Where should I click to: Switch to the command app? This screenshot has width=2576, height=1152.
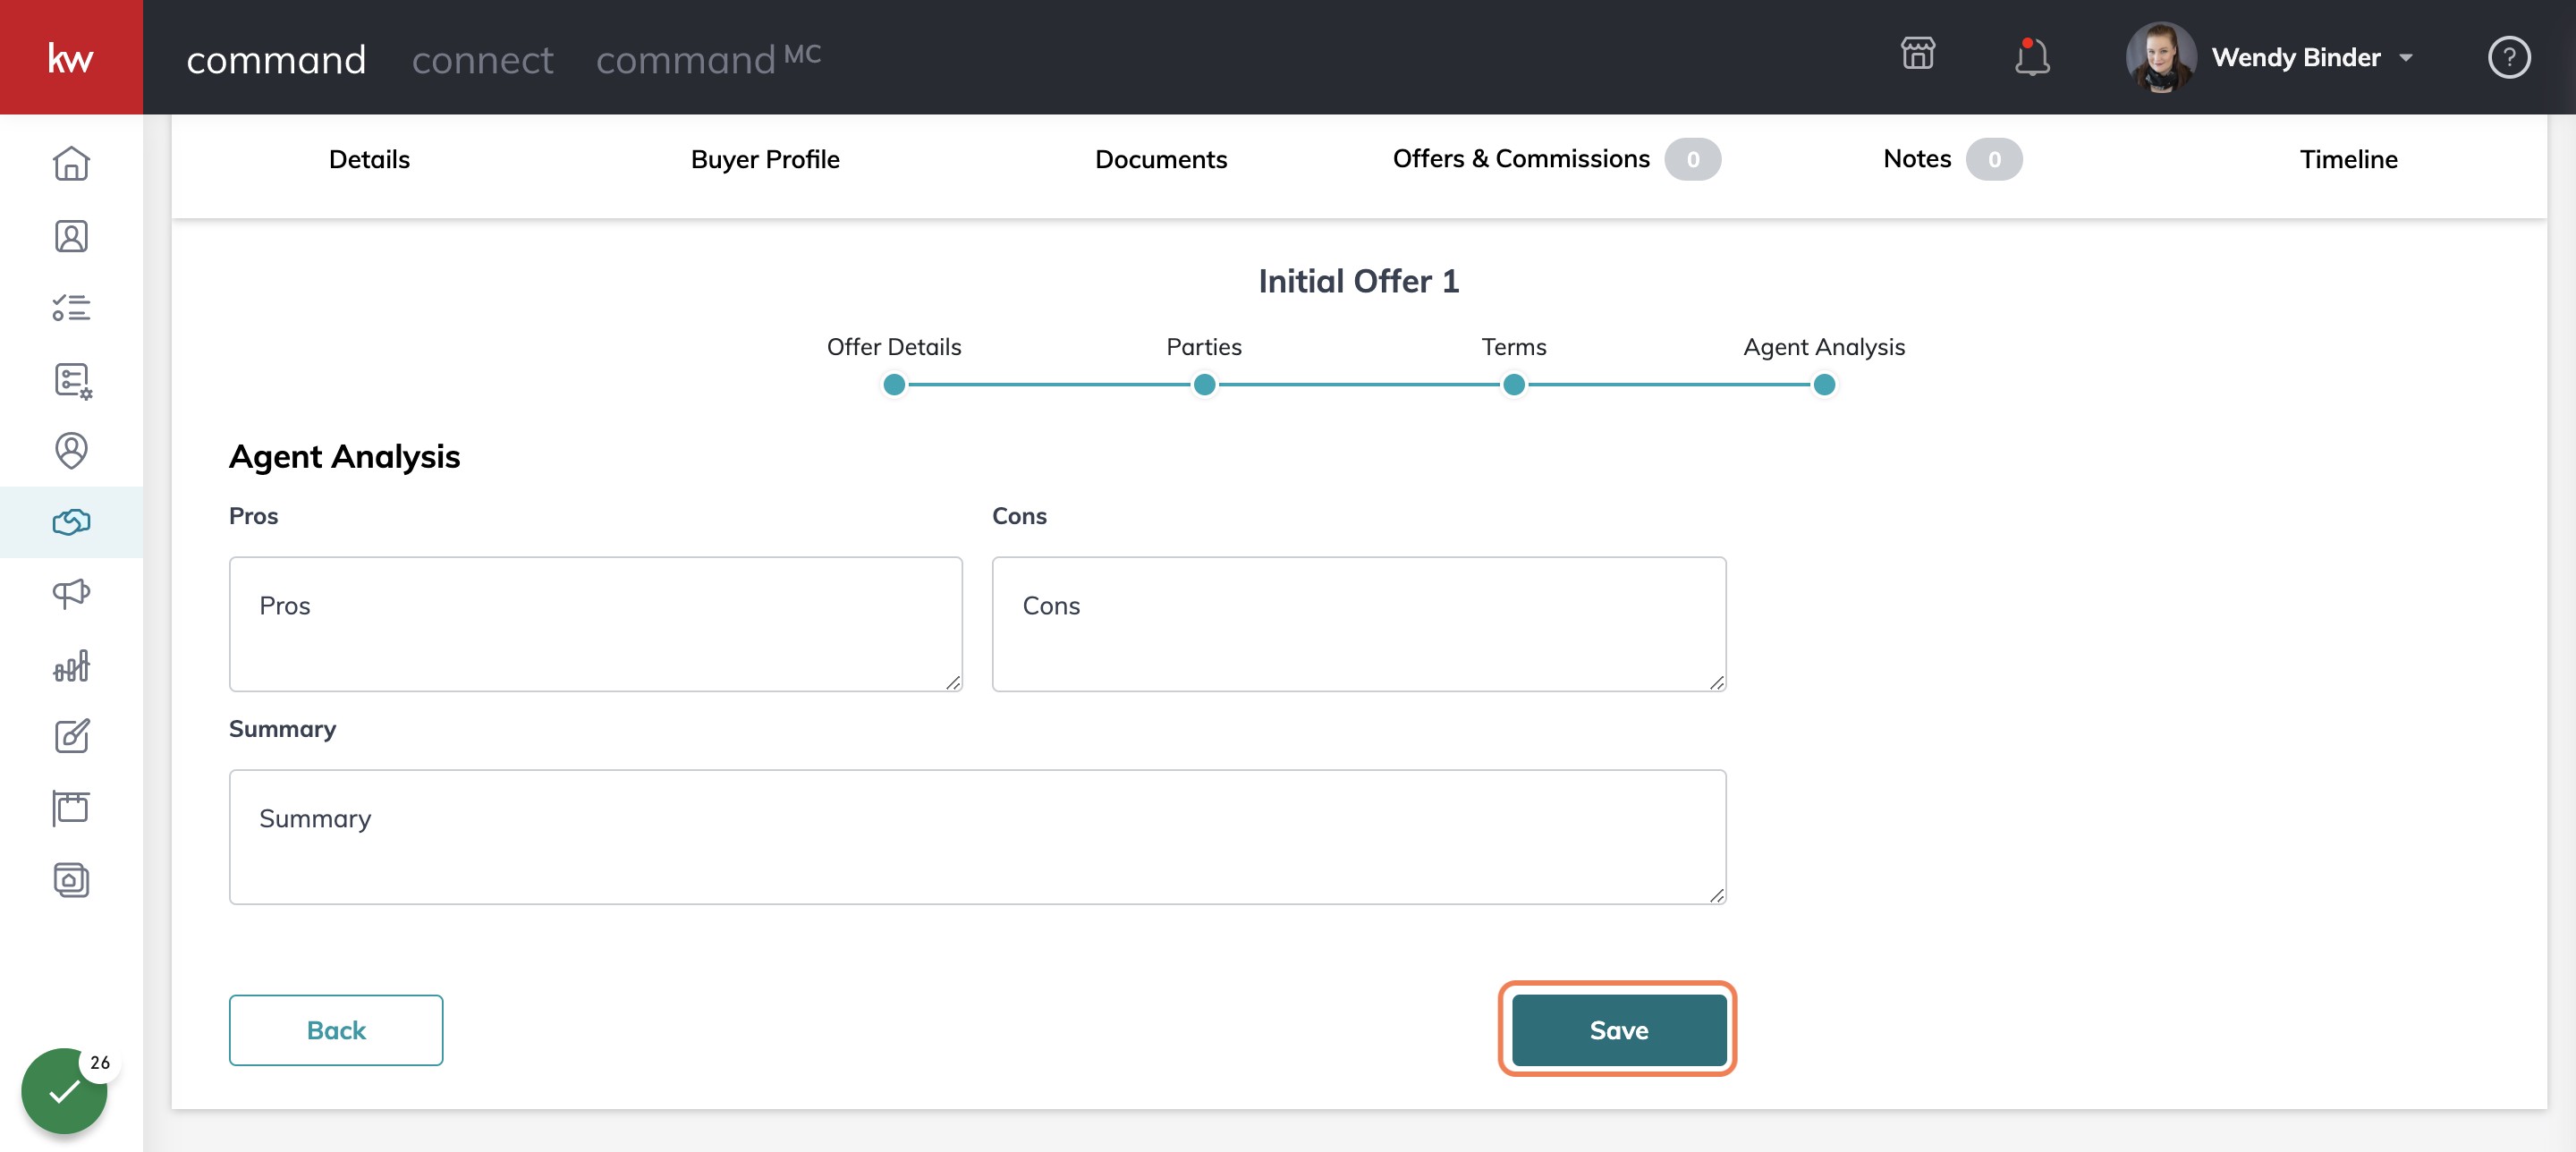pos(276,60)
